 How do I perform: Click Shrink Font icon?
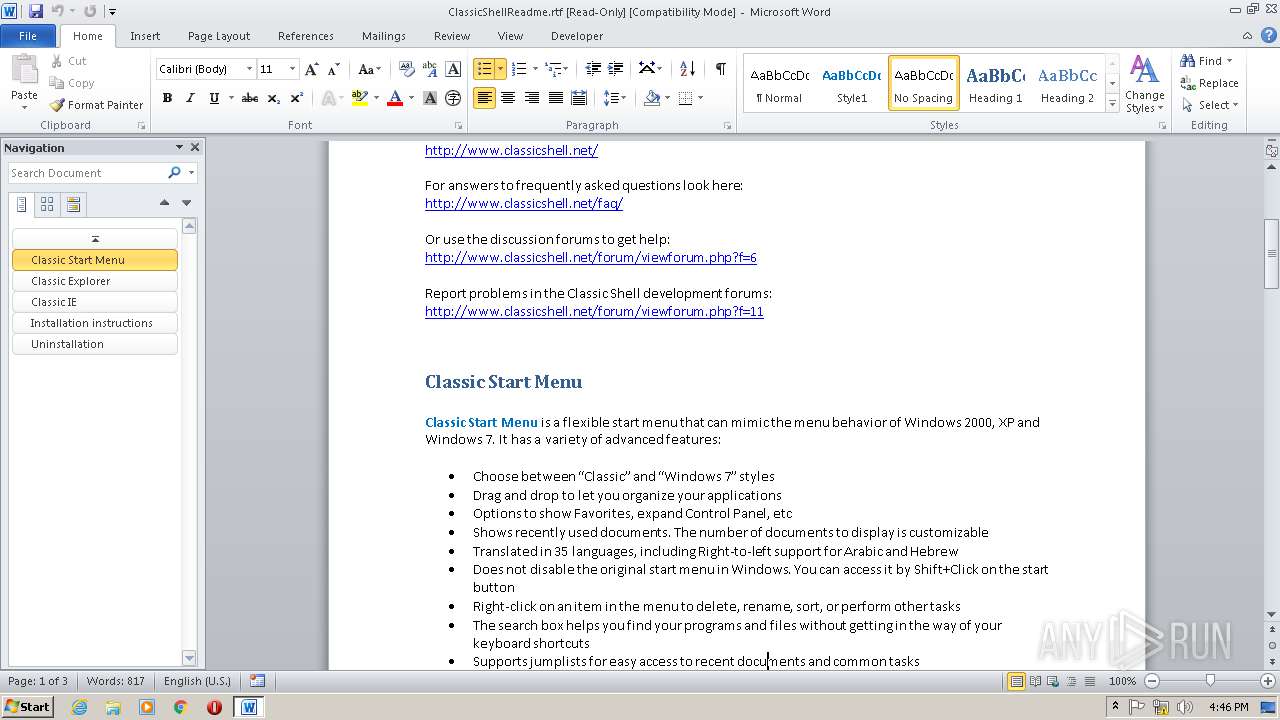coord(334,69)
